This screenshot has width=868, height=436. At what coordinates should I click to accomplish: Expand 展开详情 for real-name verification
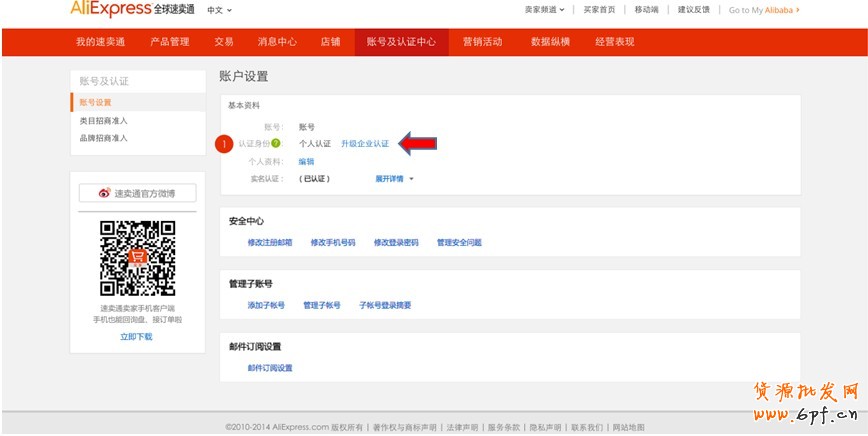394,179
